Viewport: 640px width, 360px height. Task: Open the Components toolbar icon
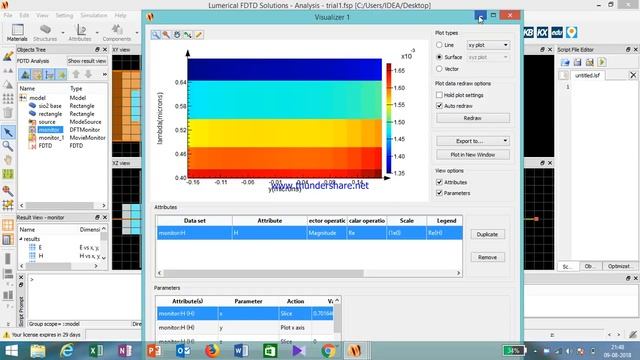117,32
